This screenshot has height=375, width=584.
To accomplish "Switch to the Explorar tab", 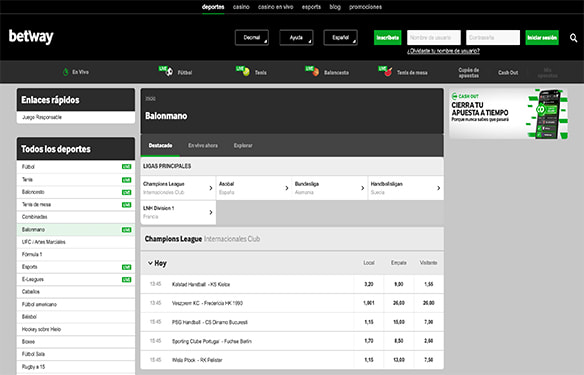I will 243,145.
